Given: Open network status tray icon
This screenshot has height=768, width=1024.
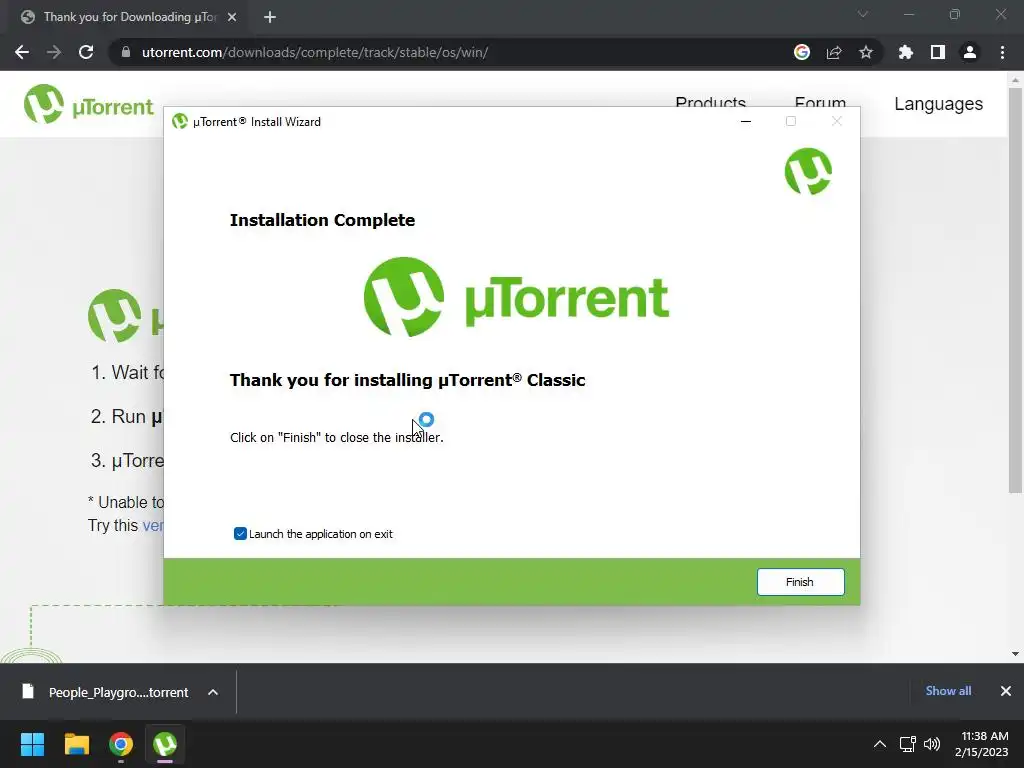Looking at the screenshot, I should (x=907, y=744).
